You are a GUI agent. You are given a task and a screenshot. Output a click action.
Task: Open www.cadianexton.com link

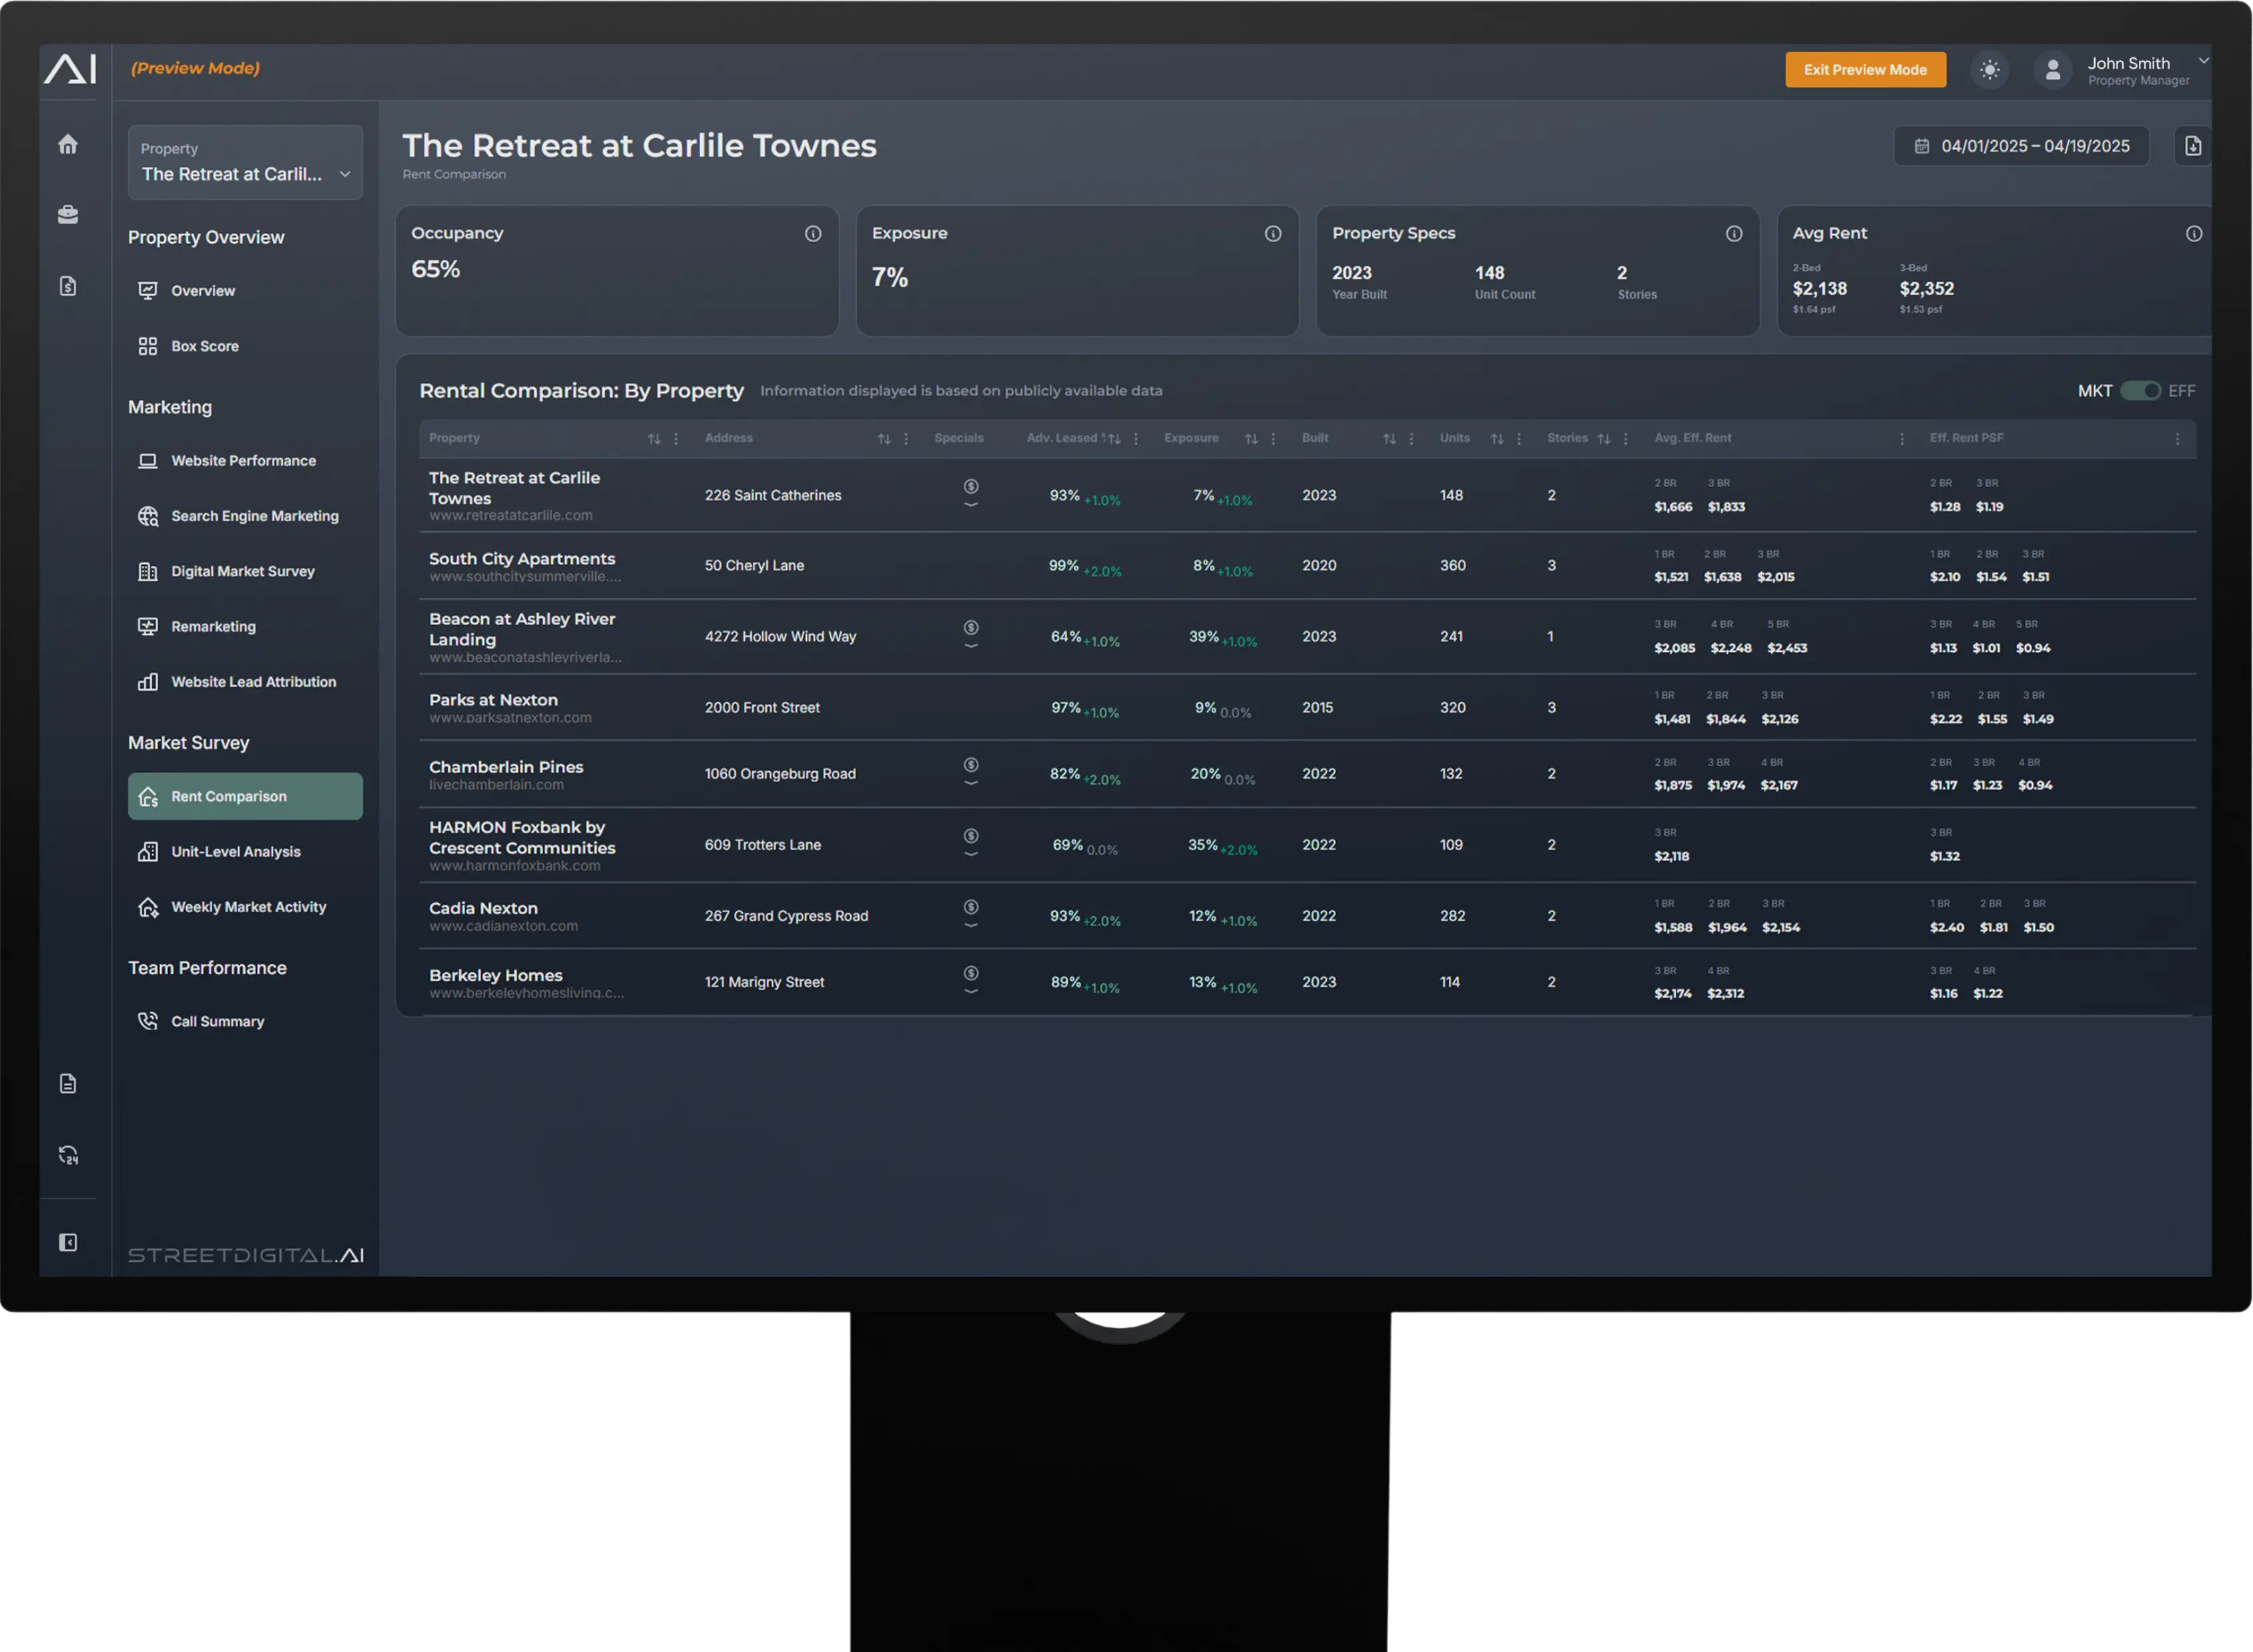pos(503,926)
